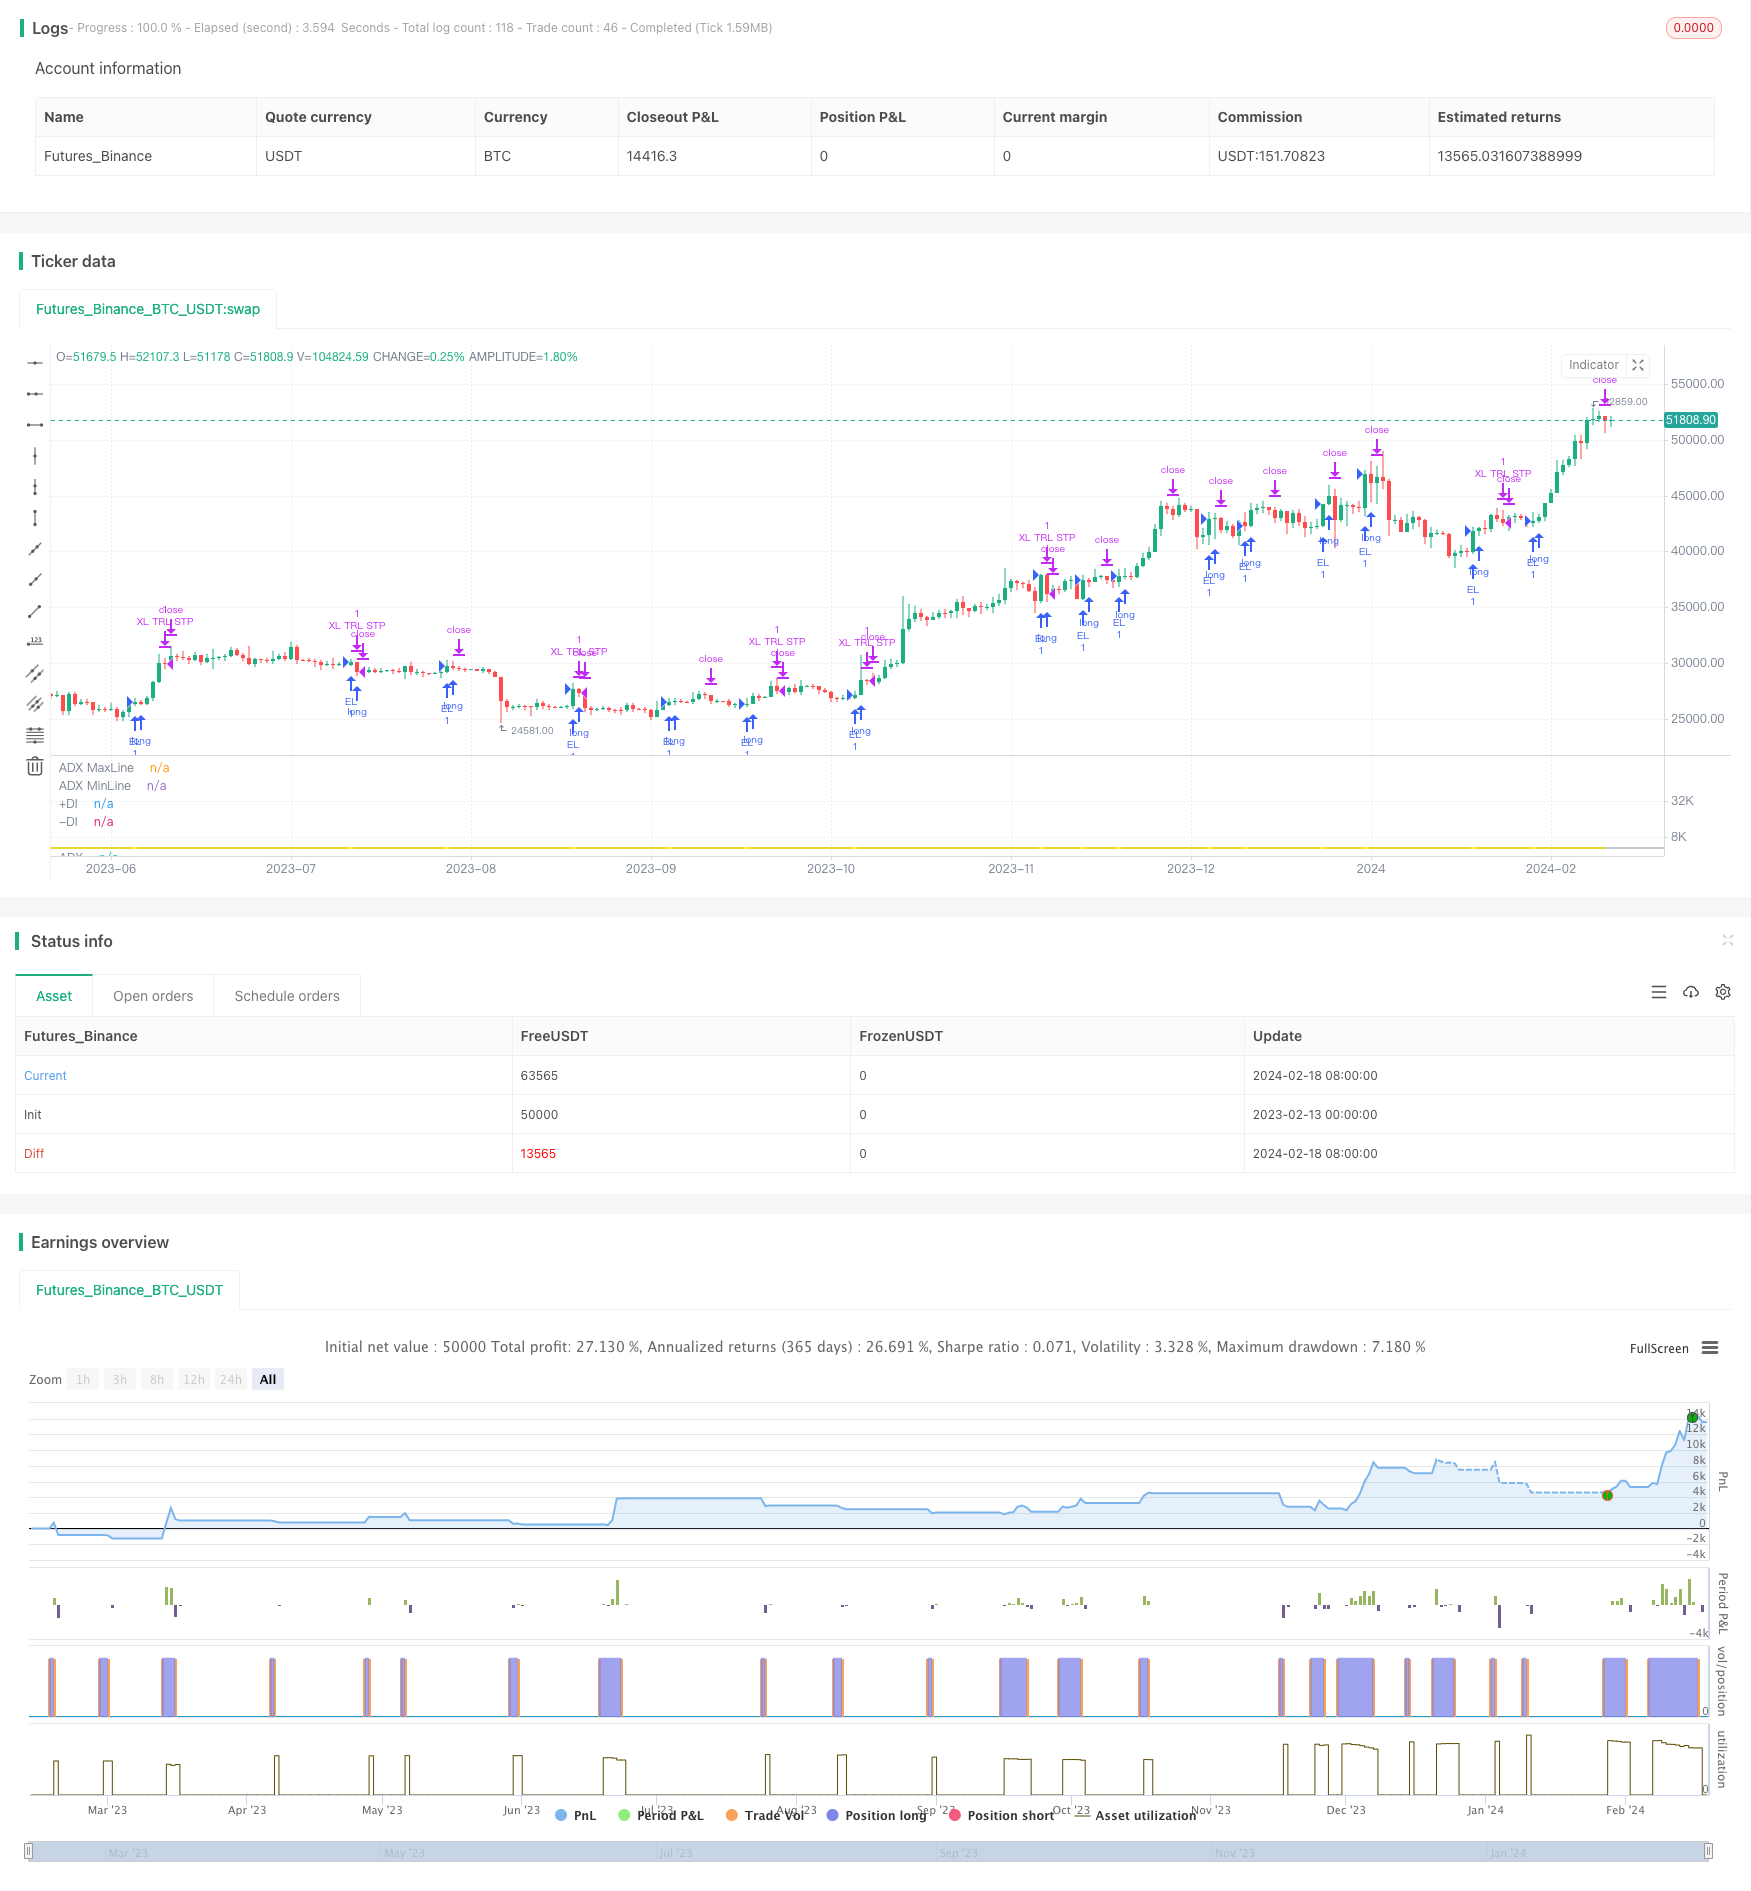Select the diagonal ray line tool
Viewport: 1751px width, 1891px height.
tap(35, 580)
